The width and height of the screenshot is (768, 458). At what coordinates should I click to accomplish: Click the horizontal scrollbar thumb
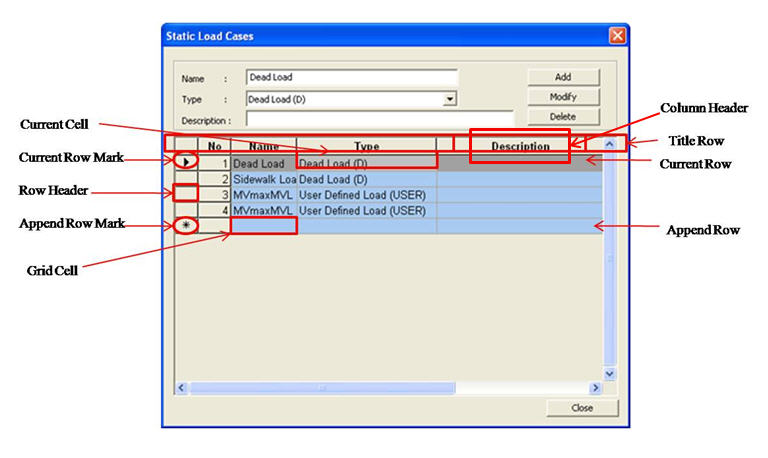(322, 387)
